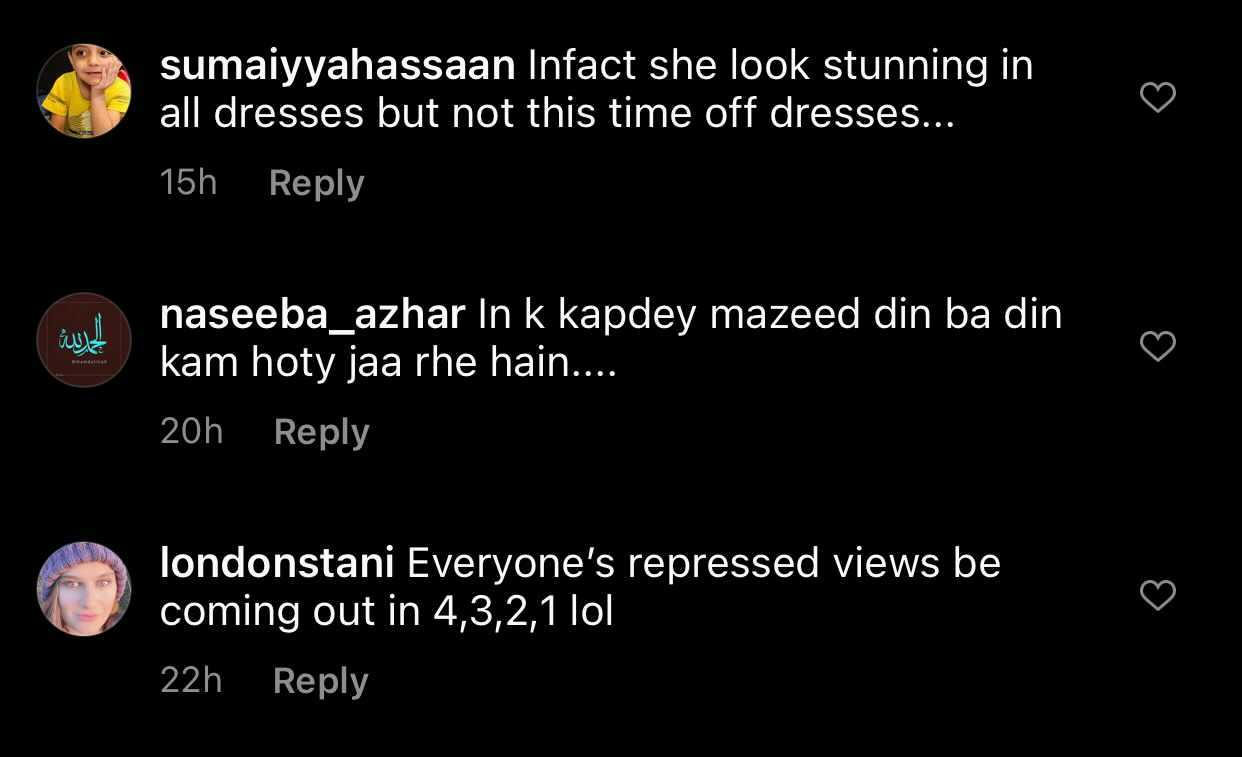
Task: Tap the heart beside londonstani's comment
Action: [x=1157, y=595]
